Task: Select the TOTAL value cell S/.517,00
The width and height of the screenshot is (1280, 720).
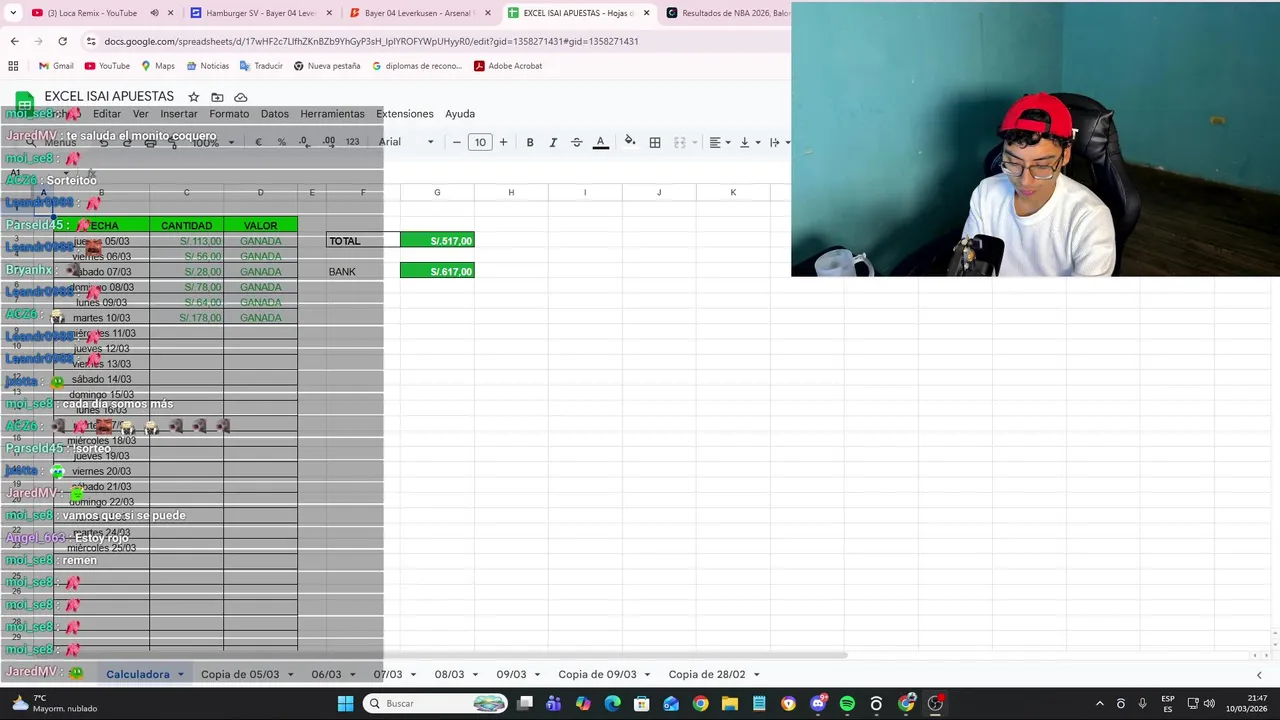Action: [437, 240]
